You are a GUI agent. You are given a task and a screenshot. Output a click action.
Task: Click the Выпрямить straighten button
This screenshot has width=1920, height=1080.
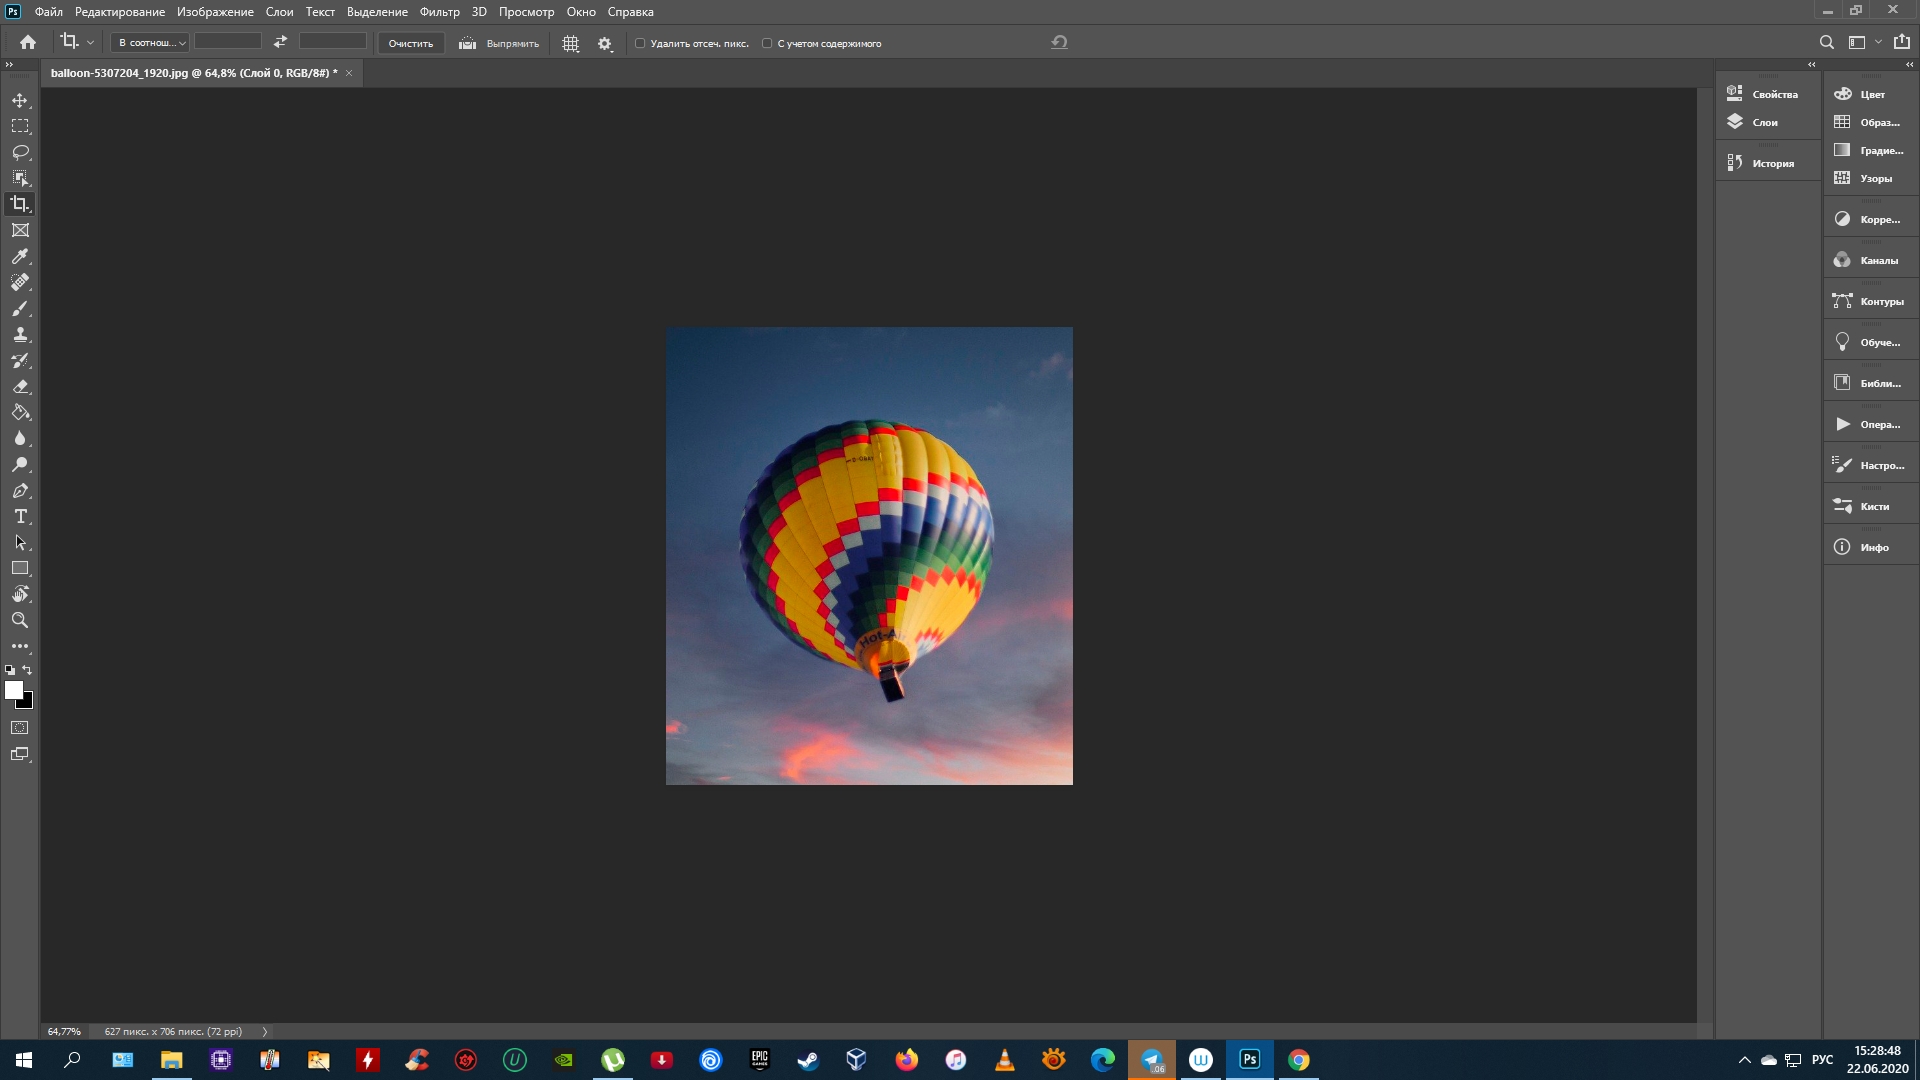[x=499, y=43]
